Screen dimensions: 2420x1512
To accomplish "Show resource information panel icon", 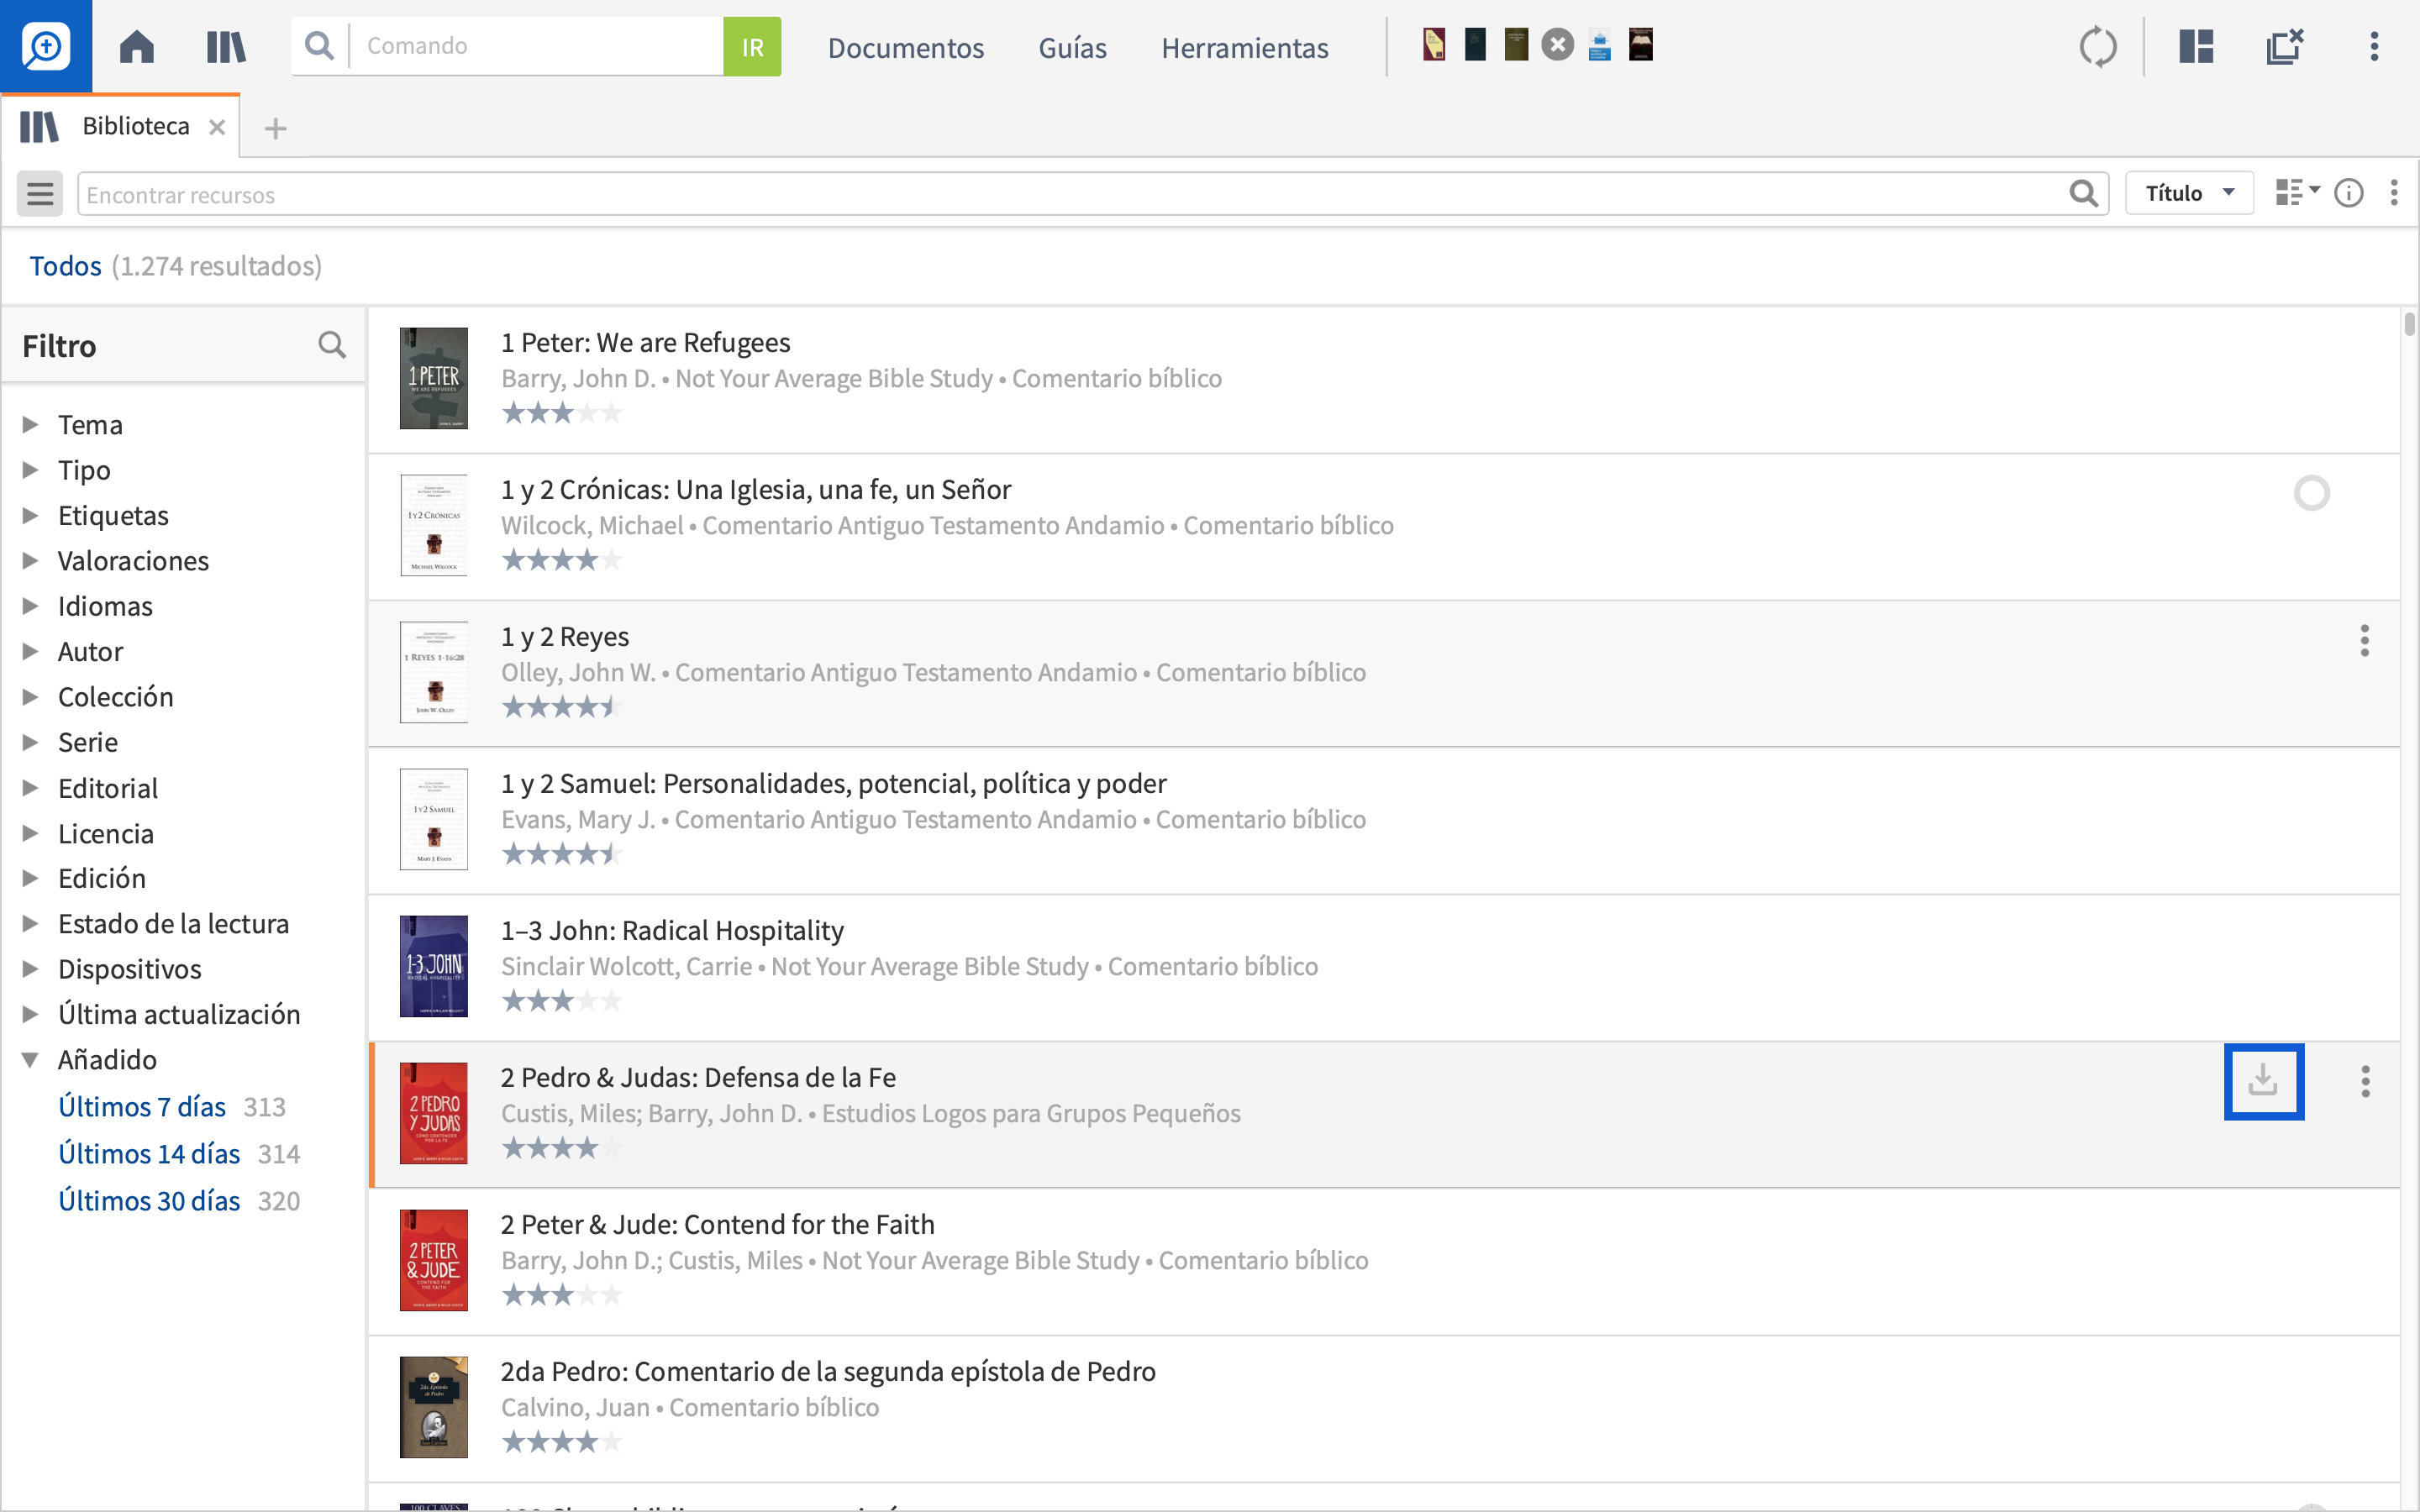I will point(2349,193).
